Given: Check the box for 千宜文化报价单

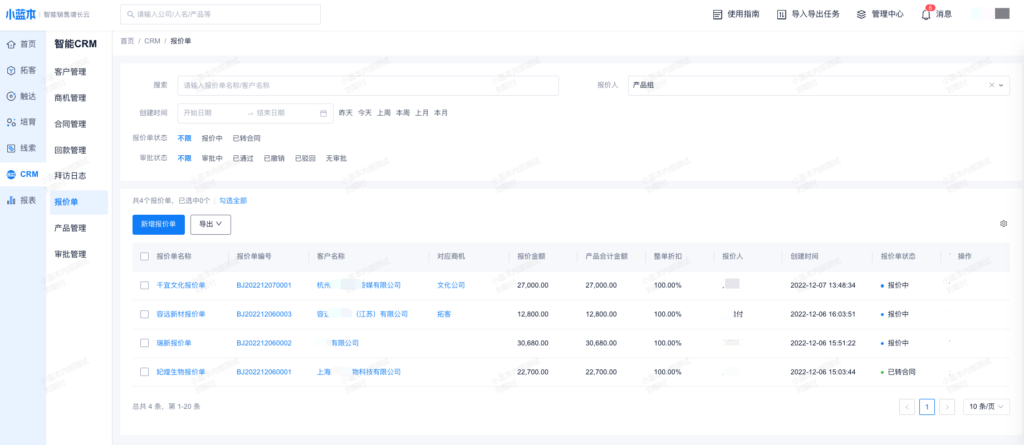Looking at the screenshot, I should pyautogui.click(x=145, y=285).
